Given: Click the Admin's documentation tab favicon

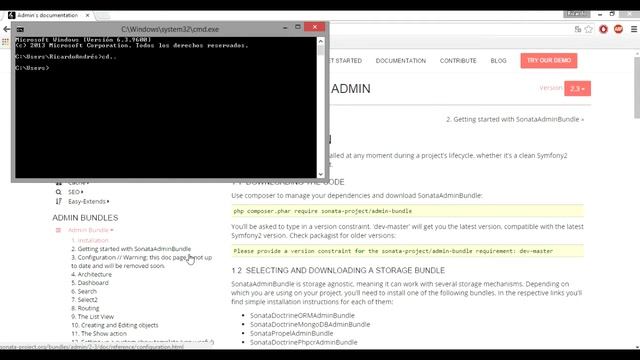Looking at the screenshot, I should tap(11, 15).
